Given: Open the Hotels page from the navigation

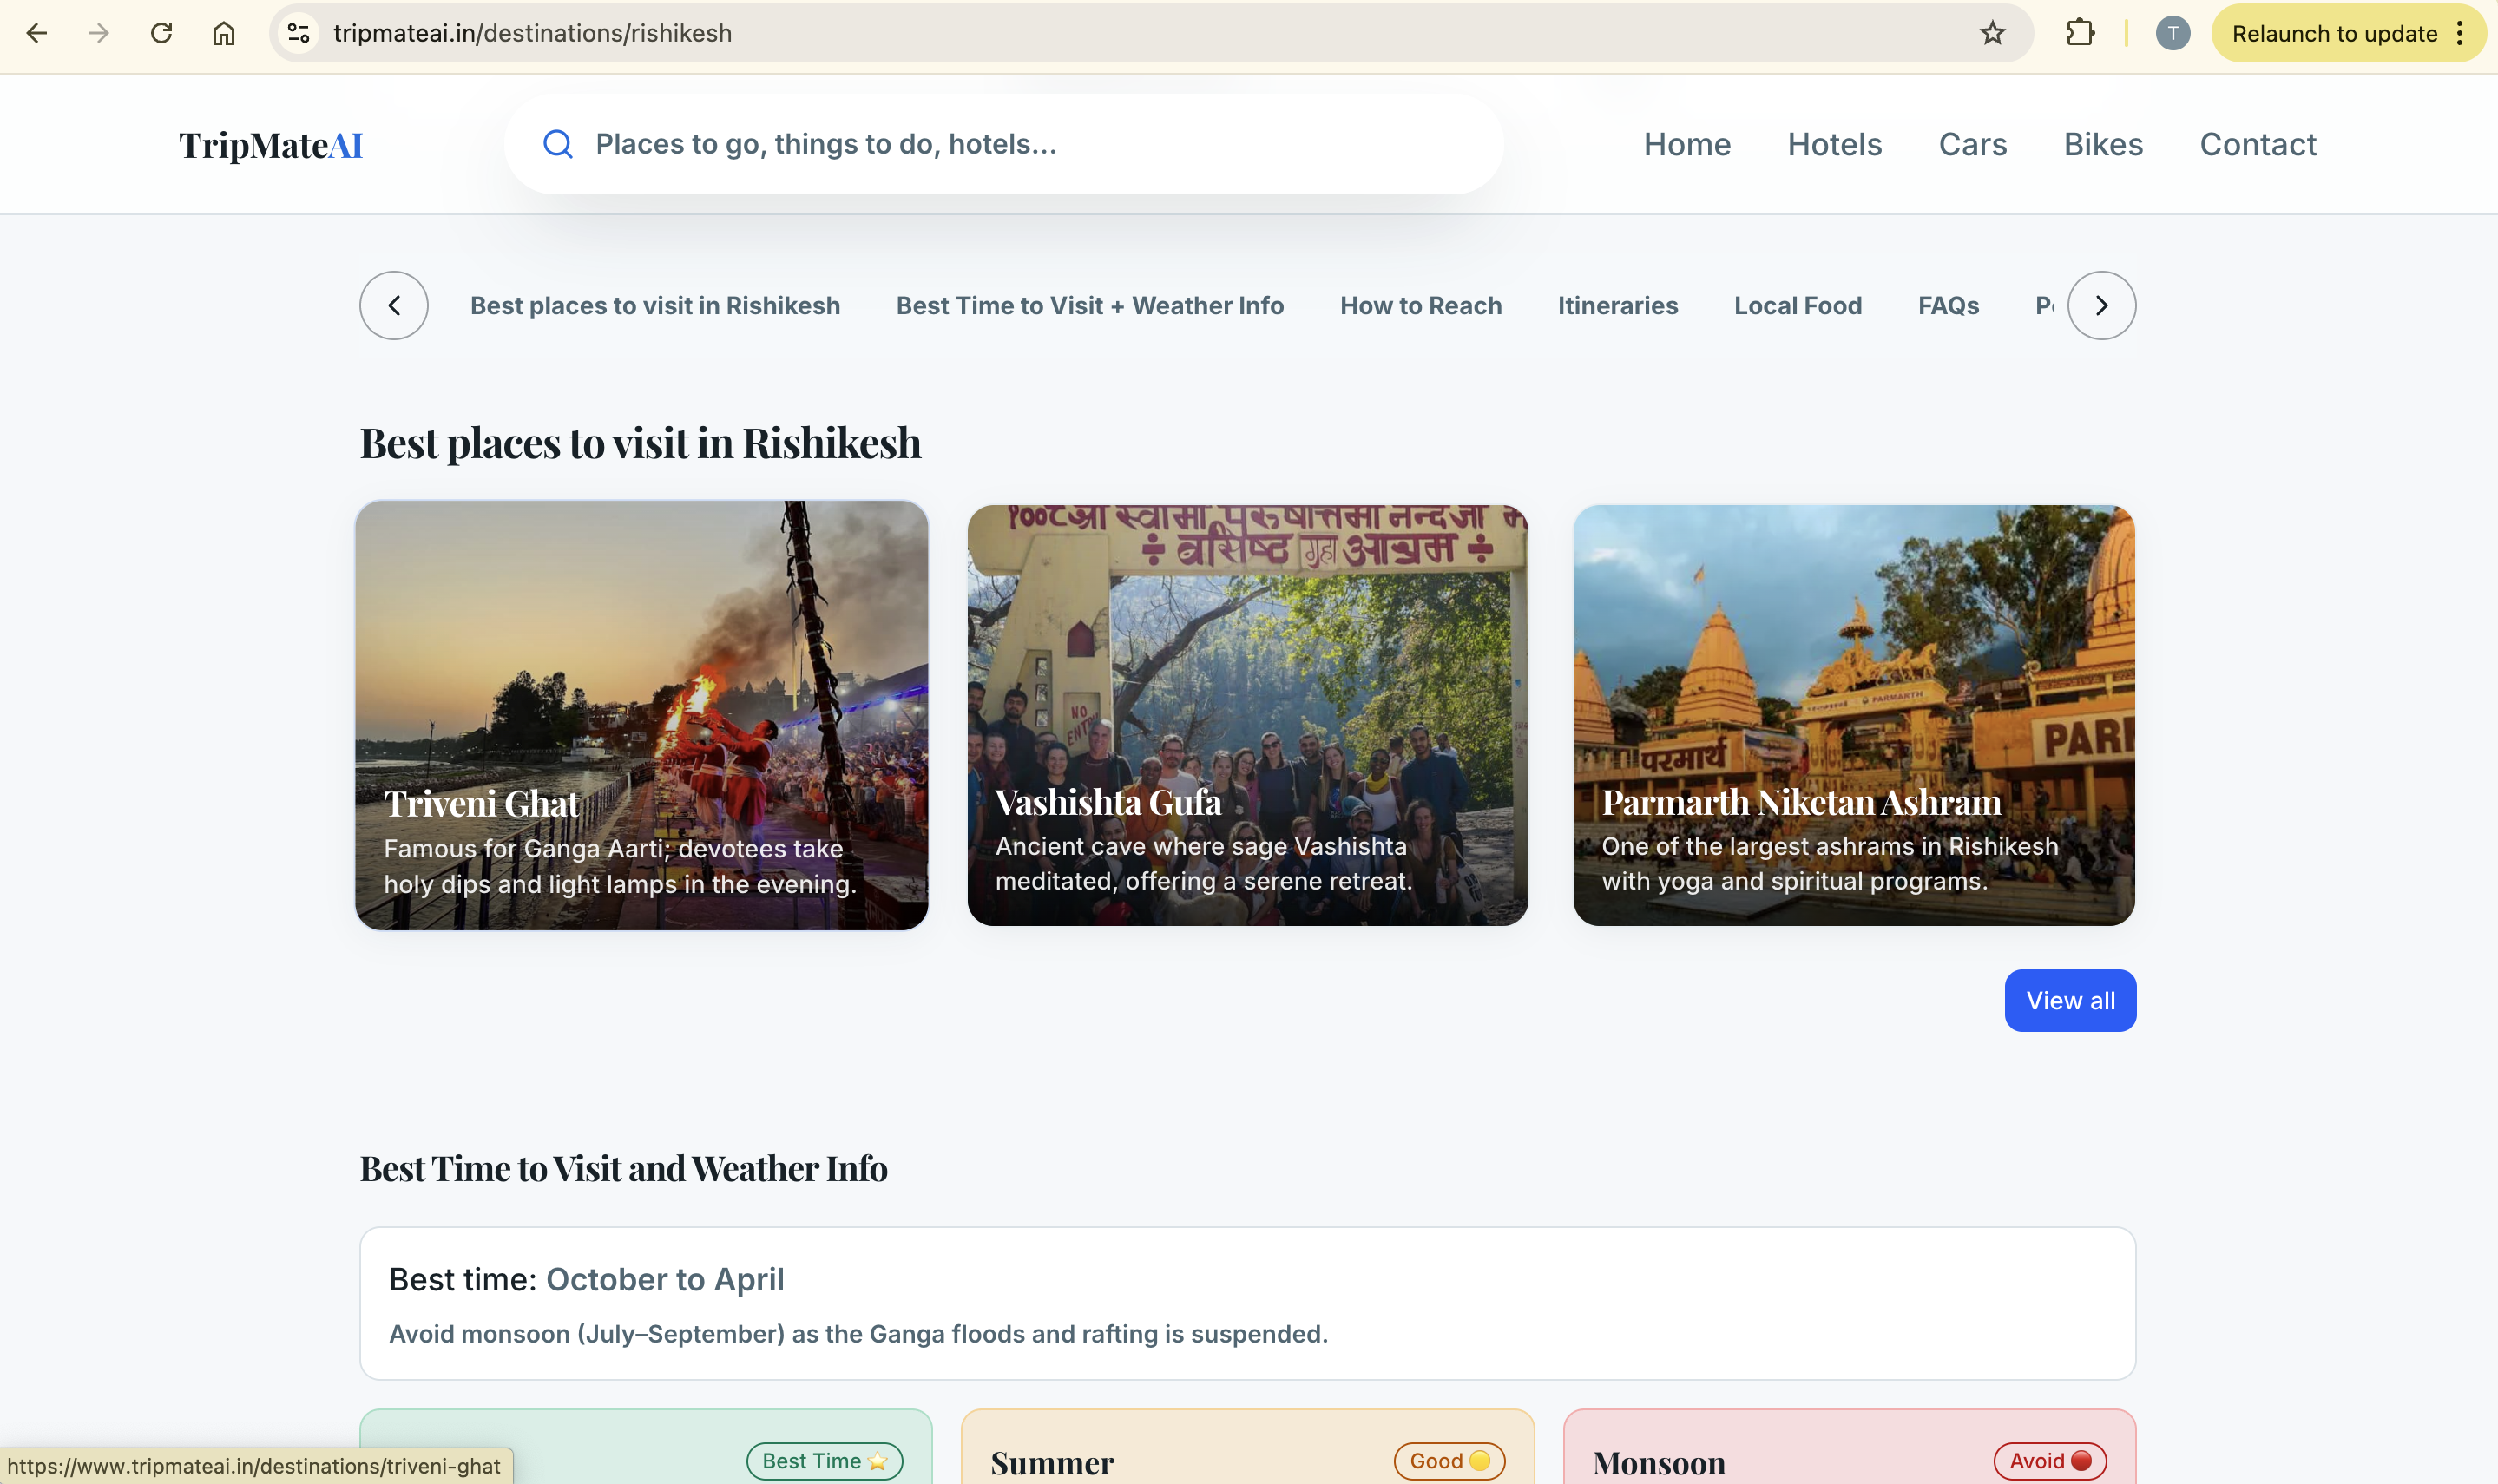Looking at the screenshot, I should [x=1834, y=144].
